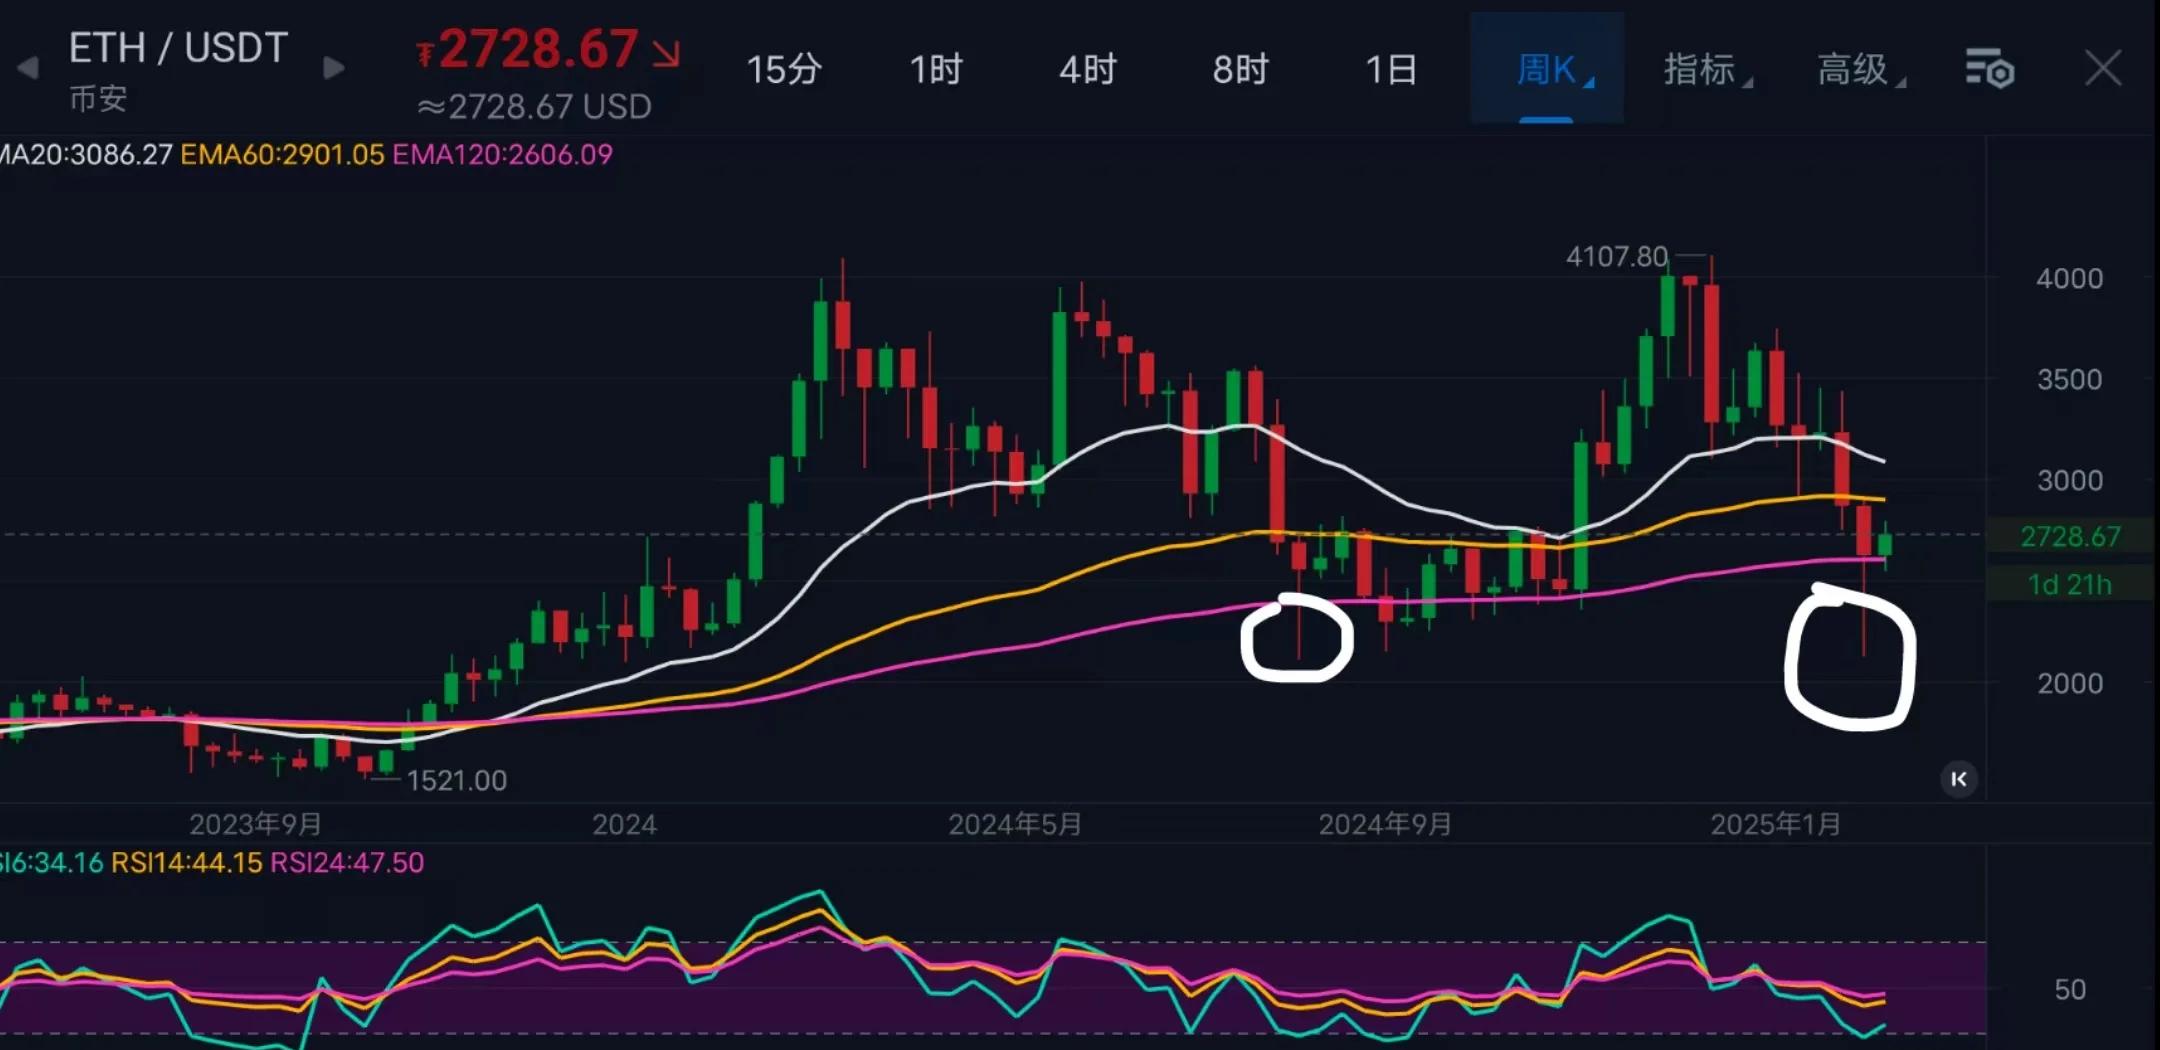
Task: Select the 4时 timeframe
Action: (x=1088, y=69)
